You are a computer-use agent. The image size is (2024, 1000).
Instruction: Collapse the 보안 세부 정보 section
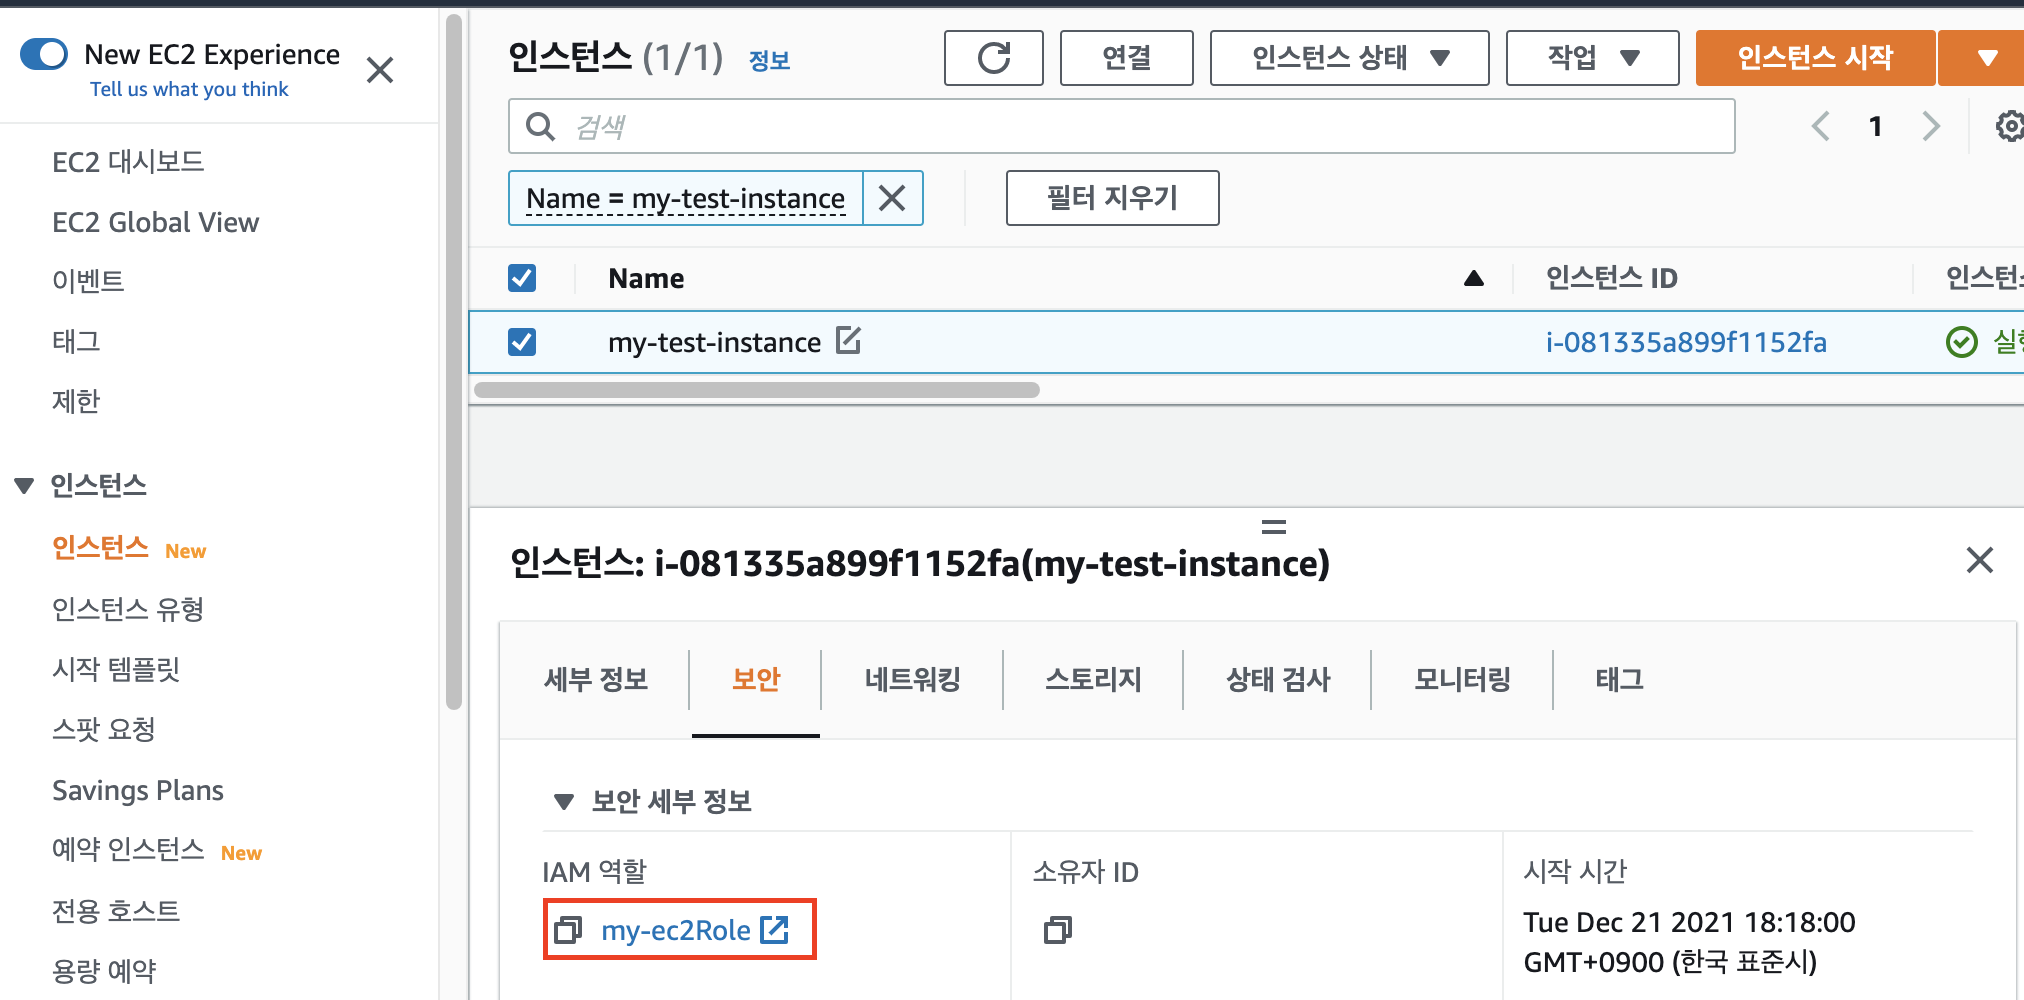click(563, 801)
